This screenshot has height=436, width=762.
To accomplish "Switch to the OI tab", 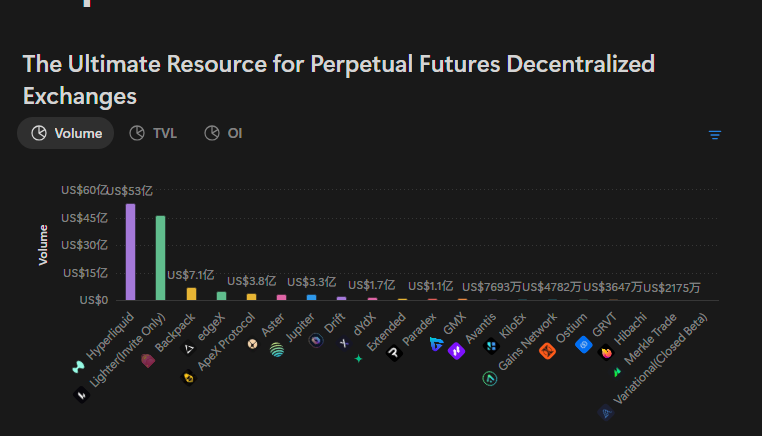I will point(223,133).
